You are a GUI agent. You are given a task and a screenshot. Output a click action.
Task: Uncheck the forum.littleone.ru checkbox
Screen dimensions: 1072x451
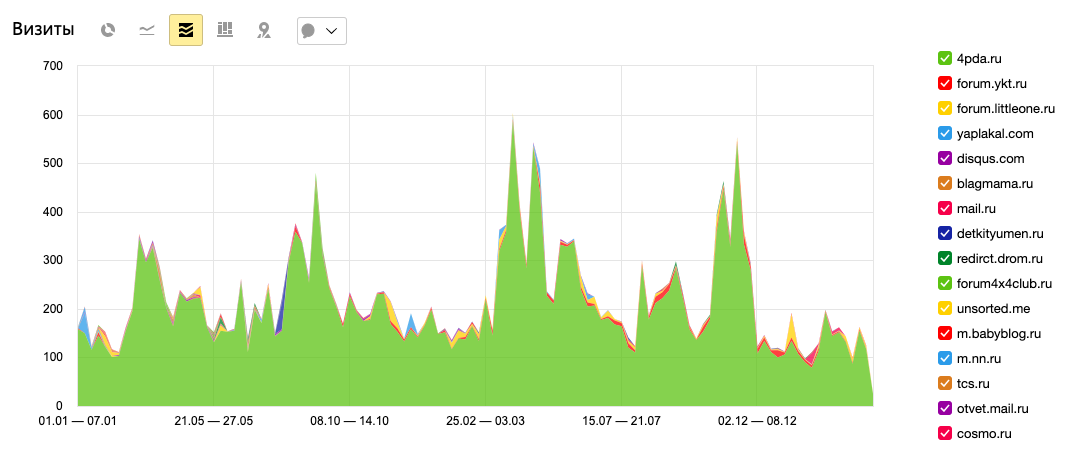(x=945, y=109)
